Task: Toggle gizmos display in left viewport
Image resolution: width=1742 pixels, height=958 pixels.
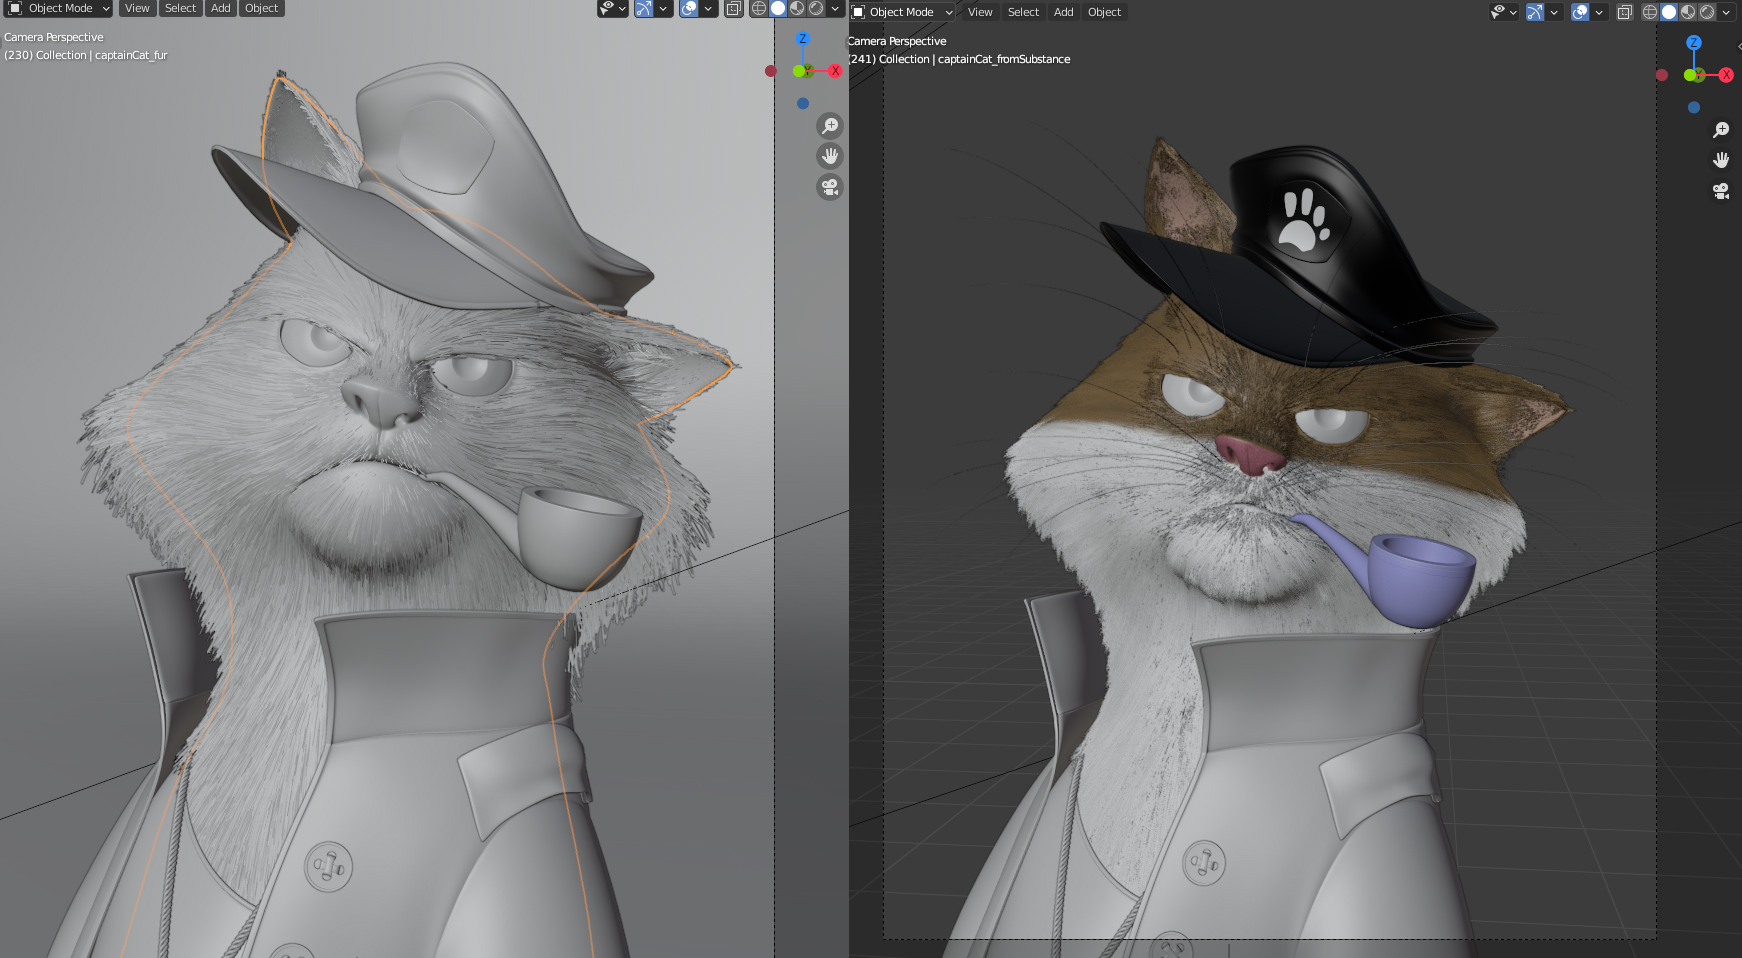Action: click(x=644, y=8)
